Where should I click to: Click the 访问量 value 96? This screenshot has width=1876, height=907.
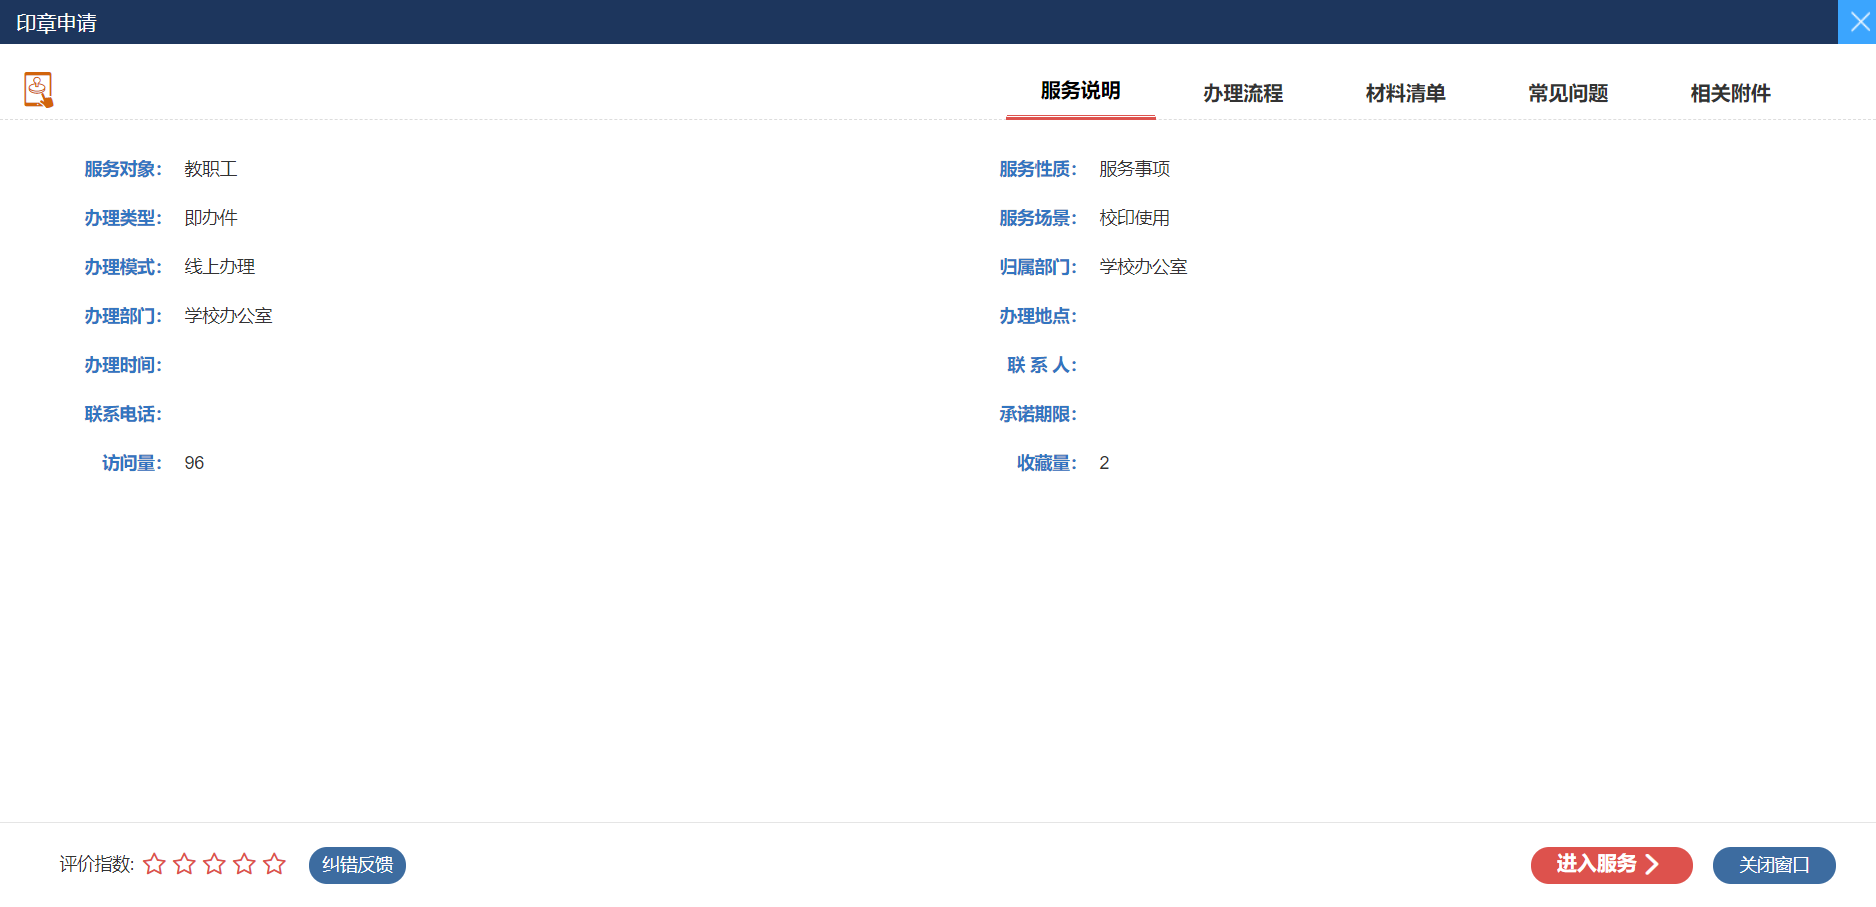(x=194, y=463)
